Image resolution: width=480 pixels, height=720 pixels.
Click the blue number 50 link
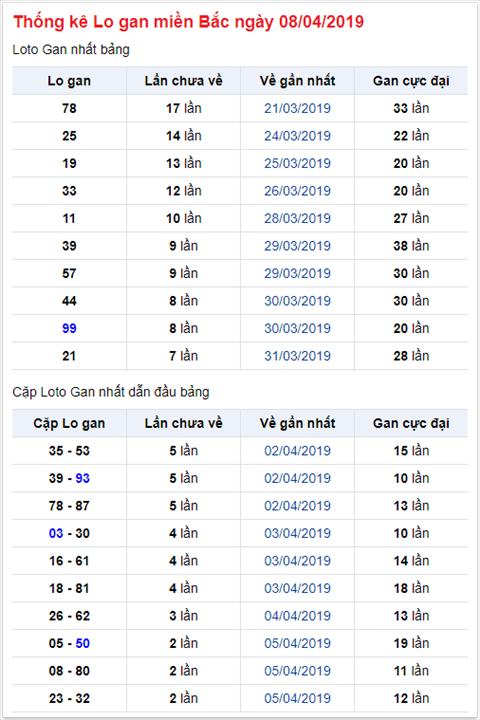coord(82,643)
